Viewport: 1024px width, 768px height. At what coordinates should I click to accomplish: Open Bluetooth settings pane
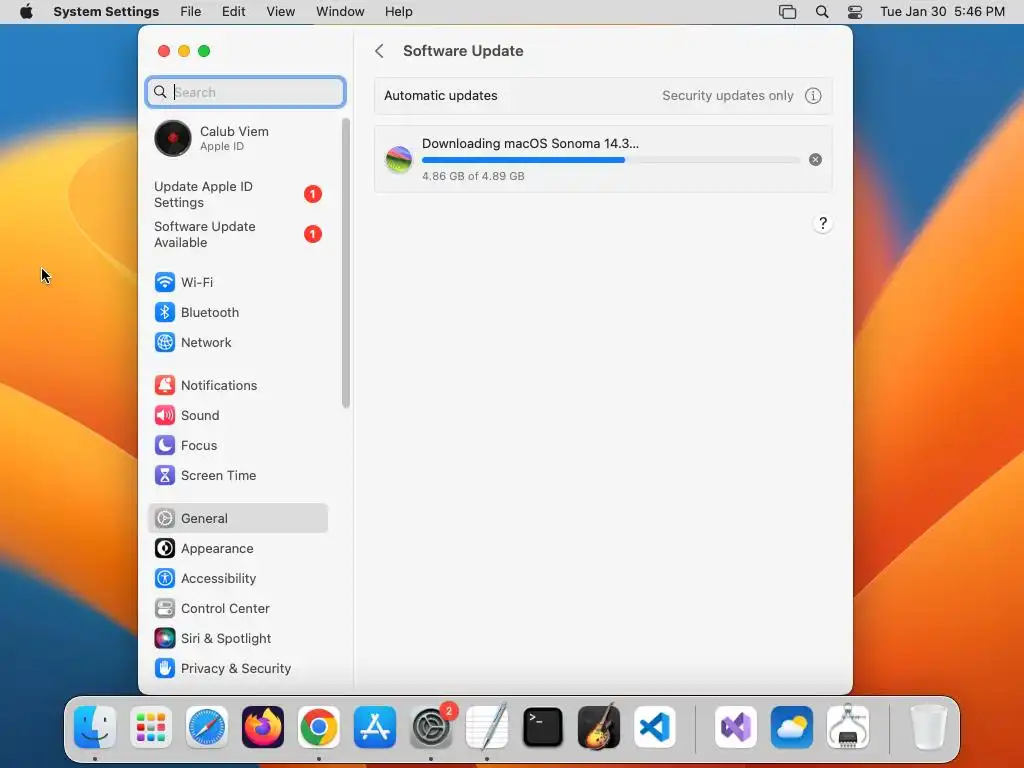[238, 312]
